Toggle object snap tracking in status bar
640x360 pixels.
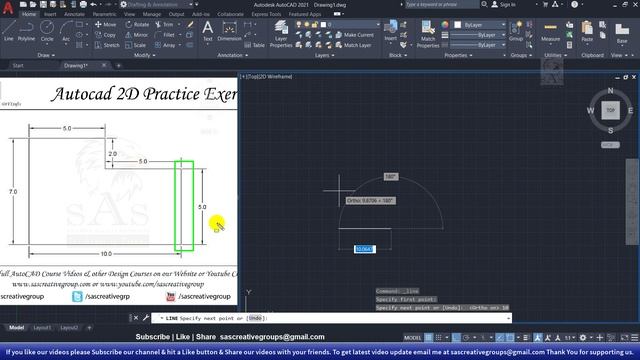point(500,338)
